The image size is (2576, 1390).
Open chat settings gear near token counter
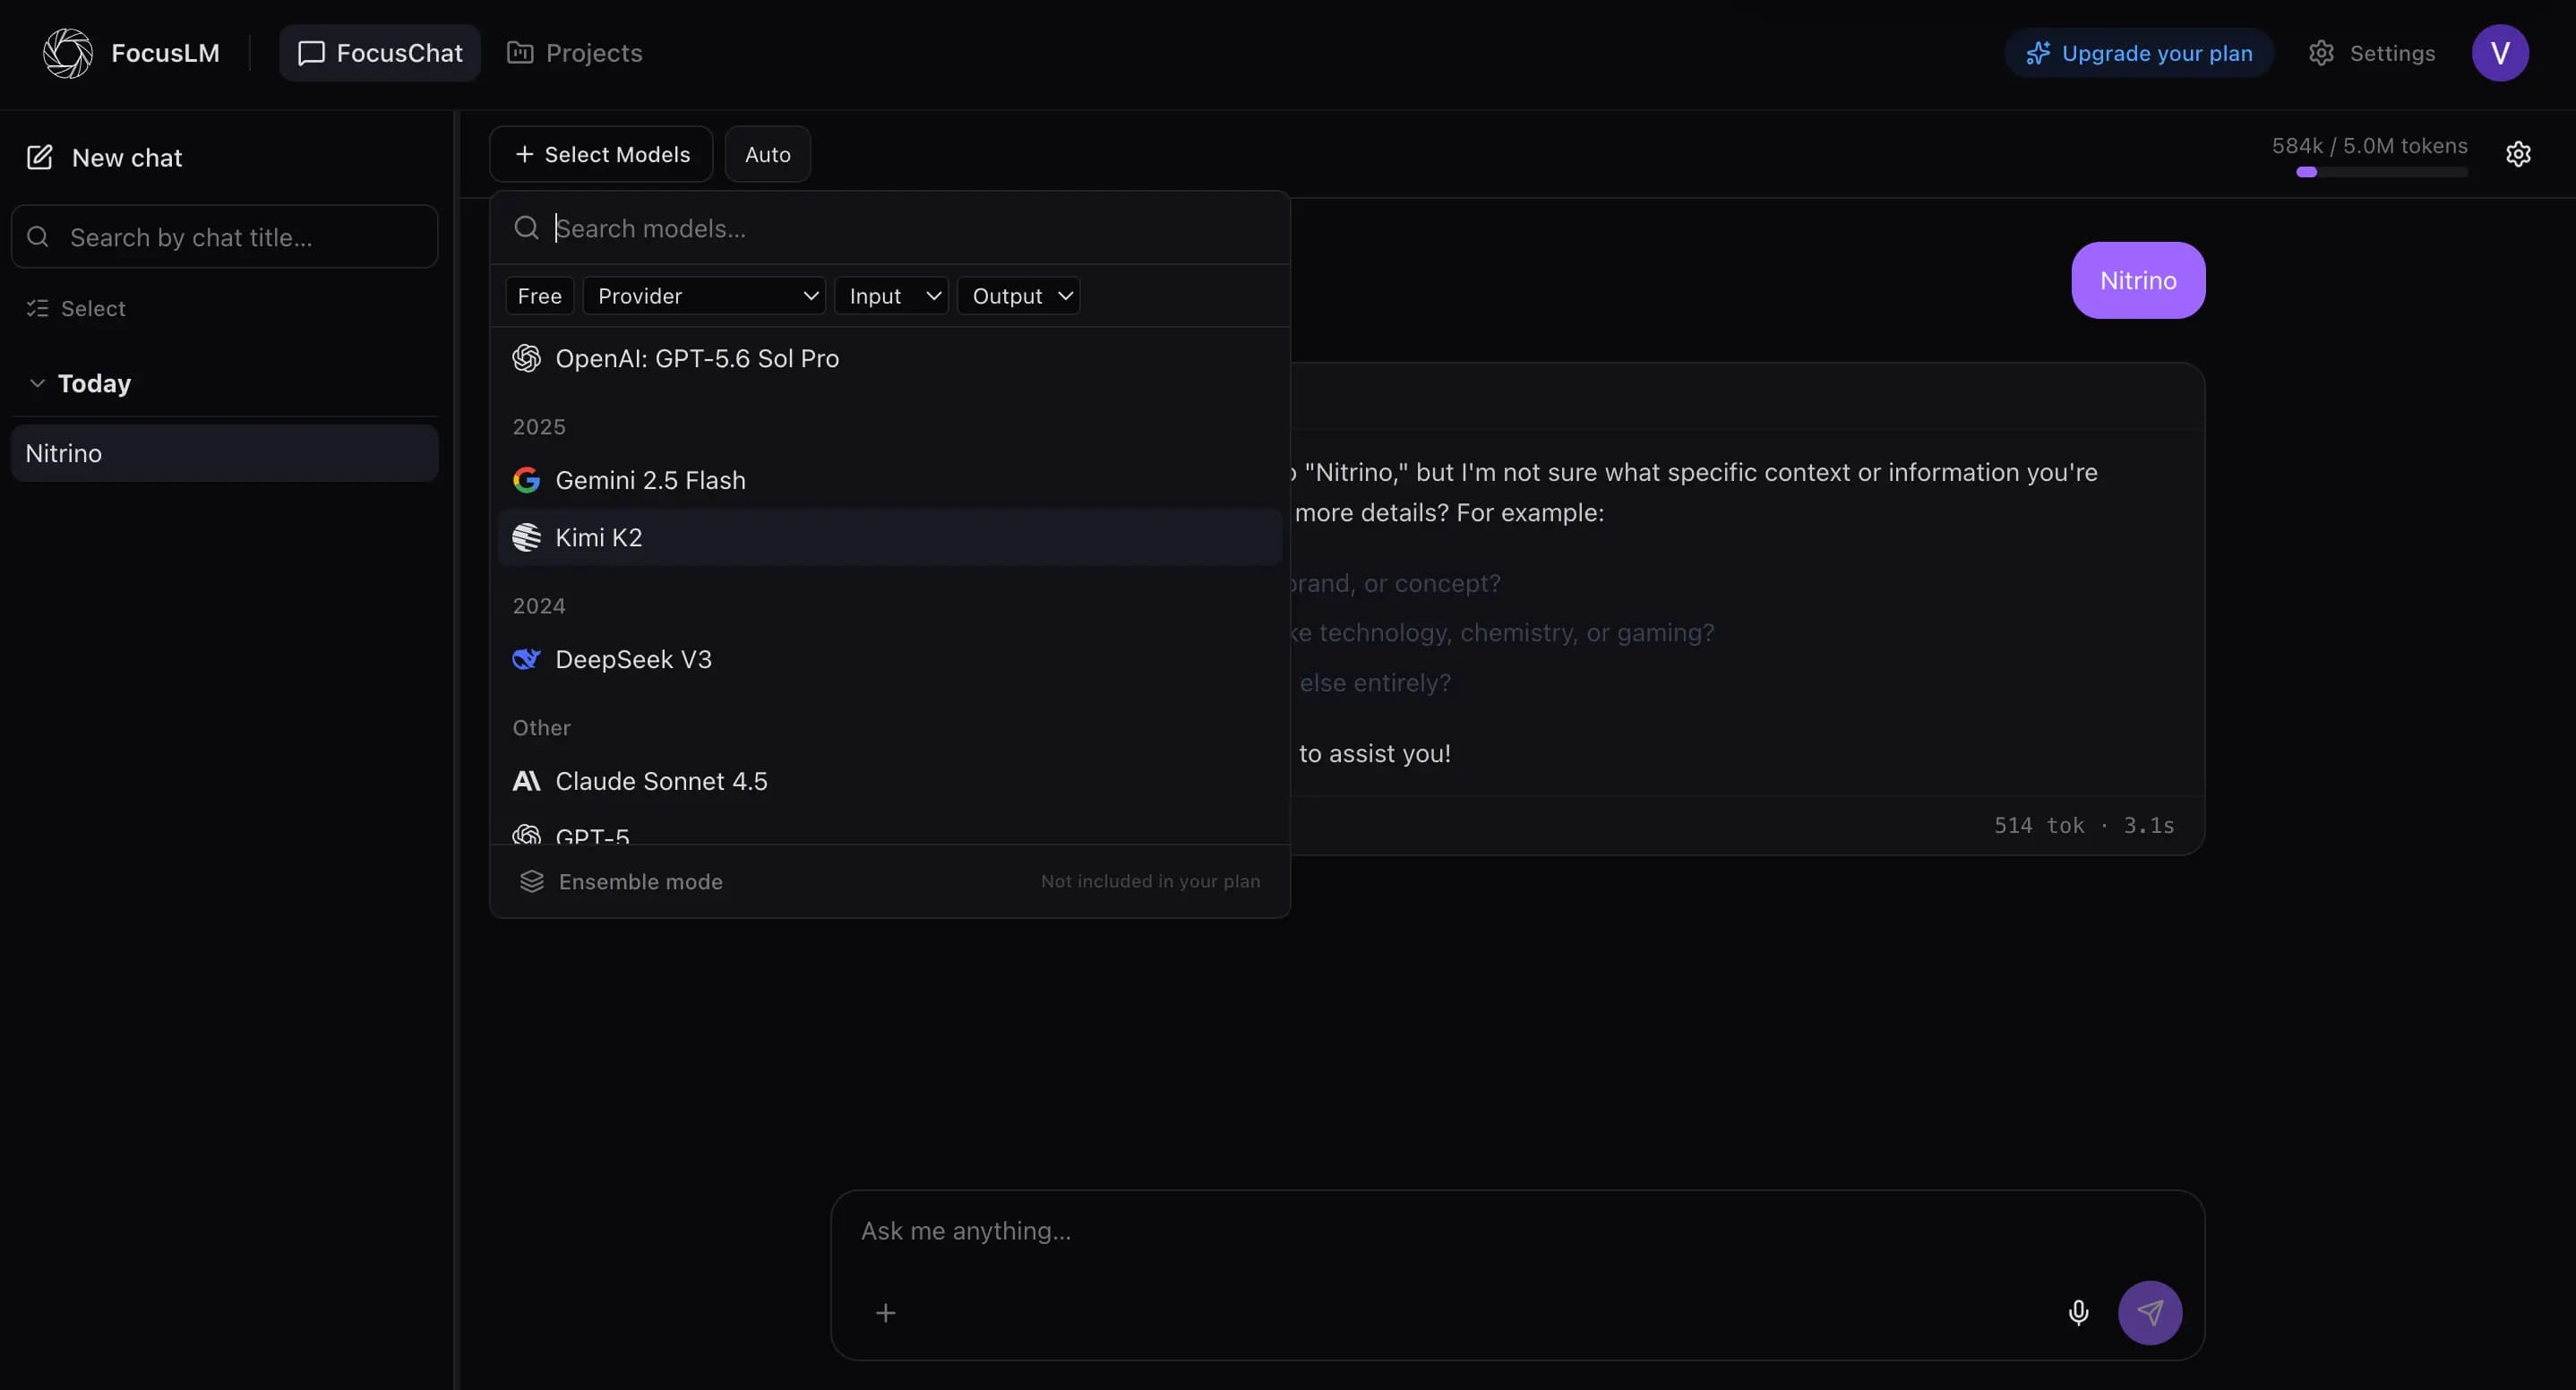2518,154
